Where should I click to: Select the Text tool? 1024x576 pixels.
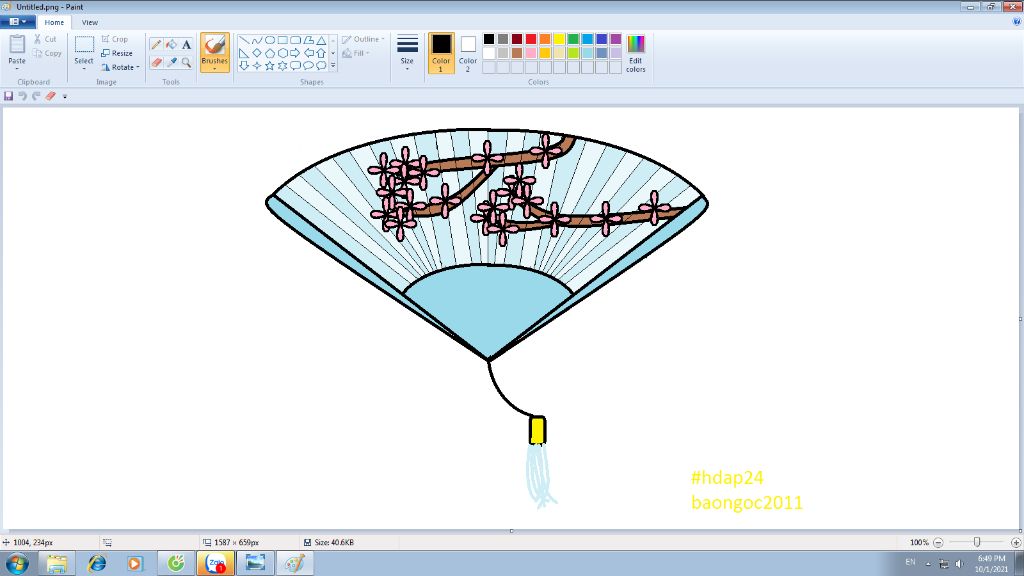point(186,44)
